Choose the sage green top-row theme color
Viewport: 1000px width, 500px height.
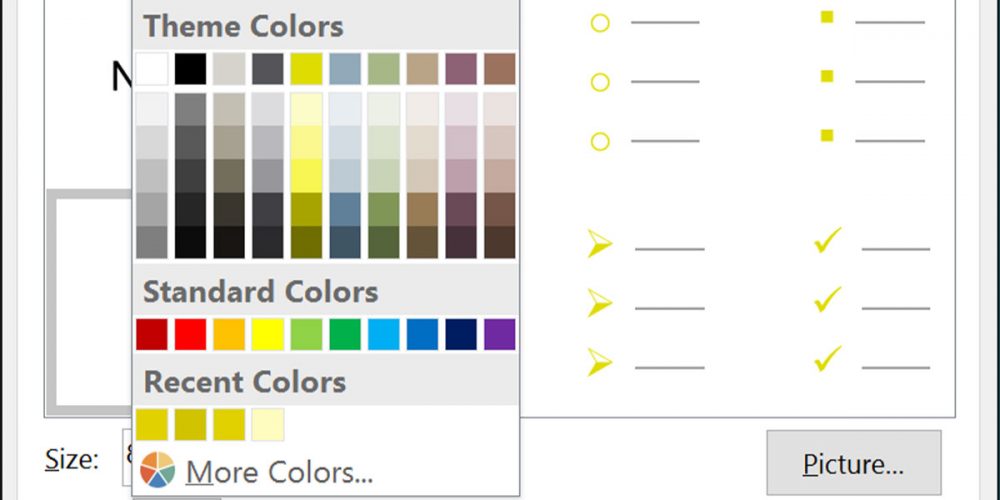383,69
